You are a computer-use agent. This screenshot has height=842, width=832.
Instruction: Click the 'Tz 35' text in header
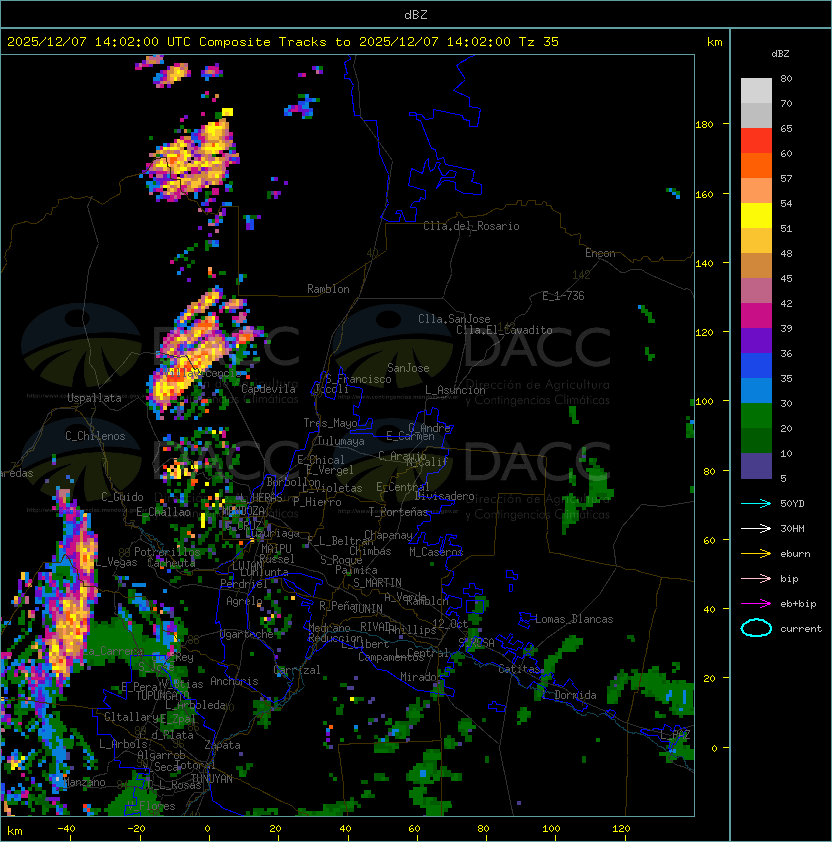[x=539, y=42]
